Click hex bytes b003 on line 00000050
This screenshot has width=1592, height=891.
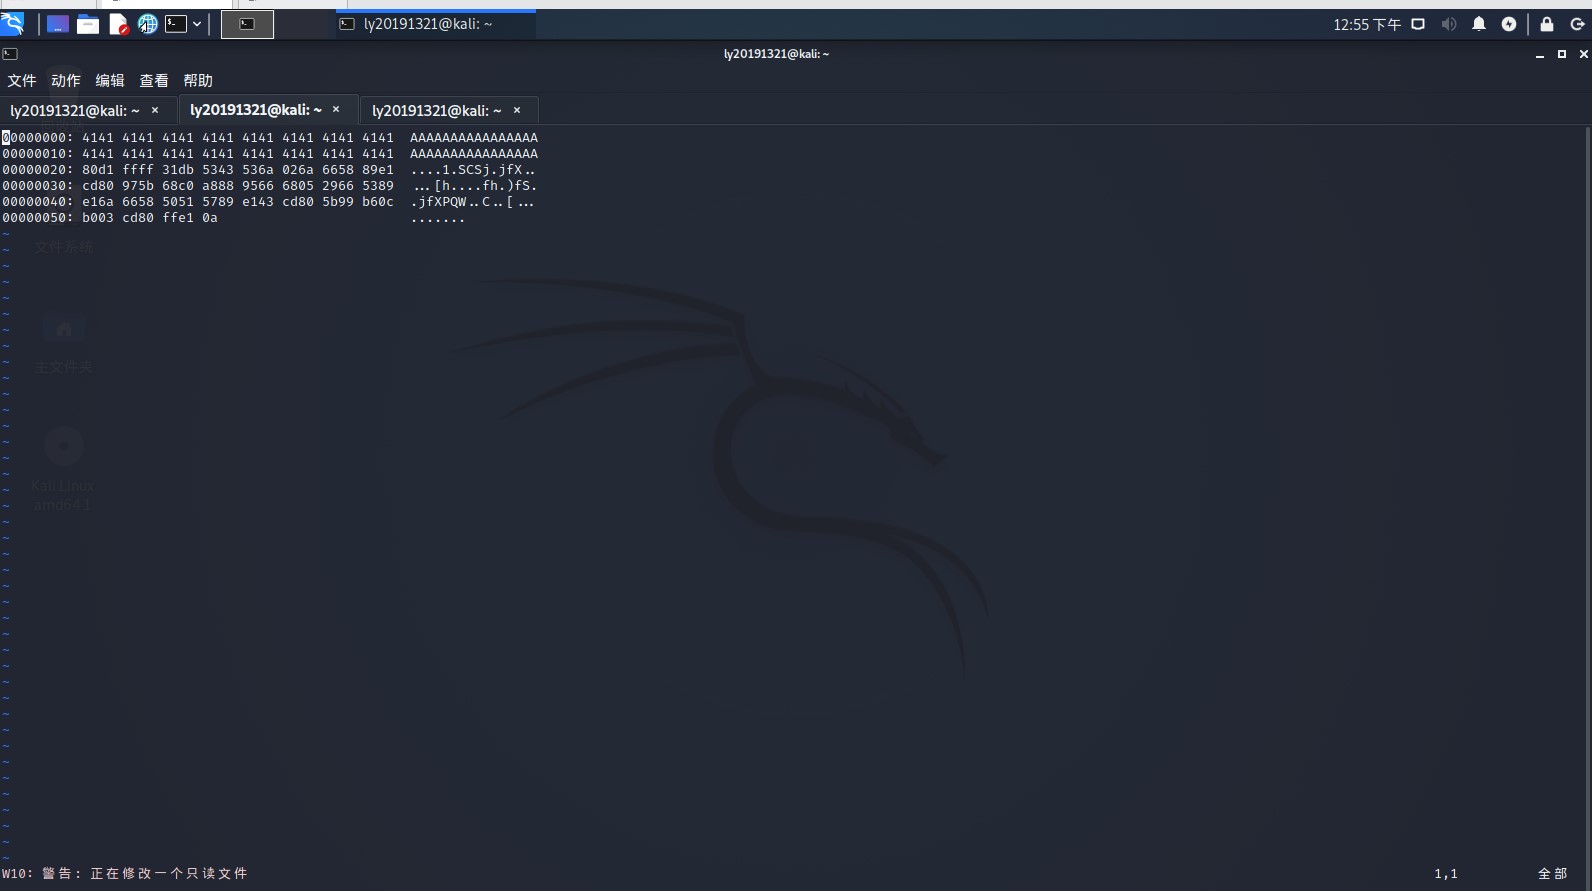98,218
